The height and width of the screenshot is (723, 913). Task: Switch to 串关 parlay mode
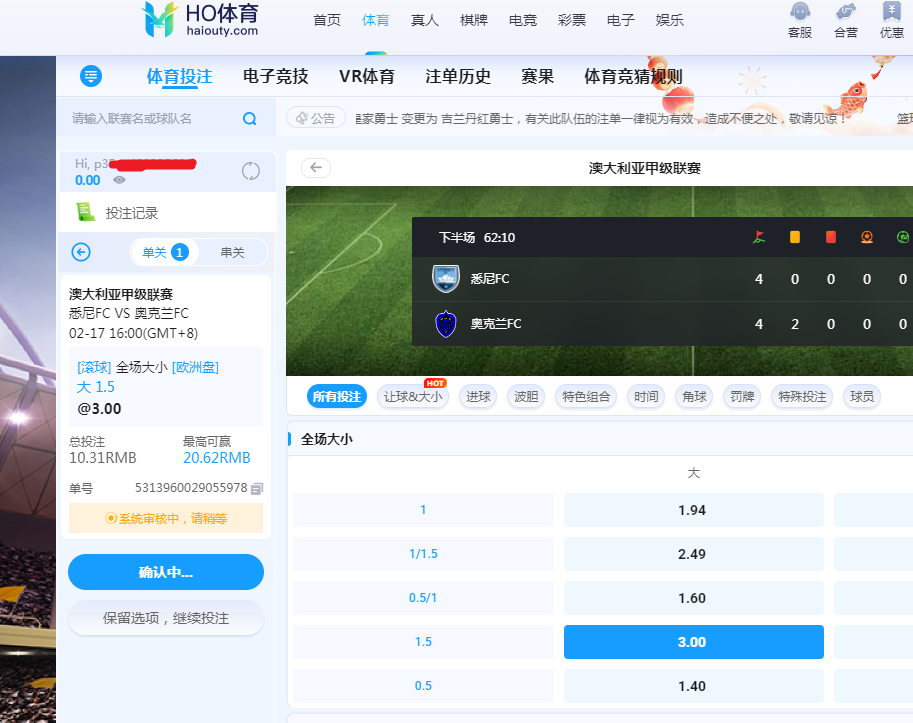point(232,252)
